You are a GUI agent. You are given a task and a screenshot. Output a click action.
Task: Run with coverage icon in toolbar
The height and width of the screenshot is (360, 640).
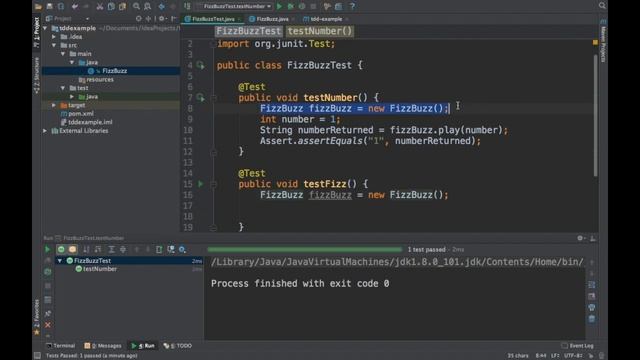click(302, 6)
